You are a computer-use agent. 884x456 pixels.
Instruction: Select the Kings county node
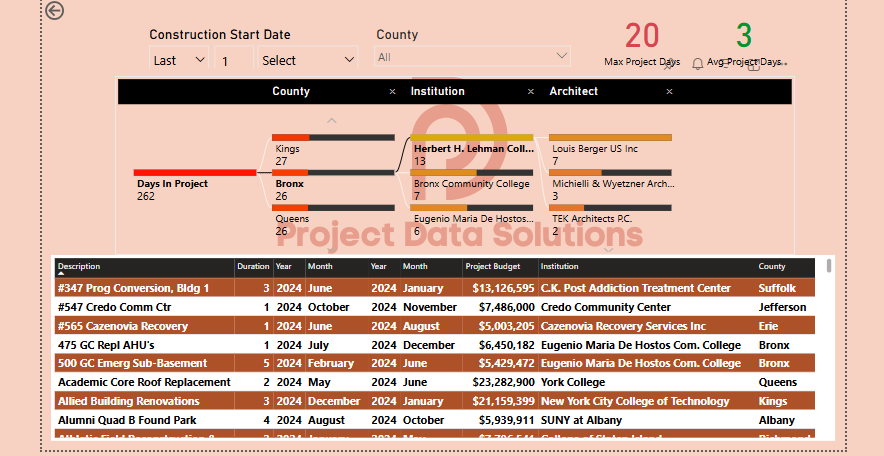[333, 150]
